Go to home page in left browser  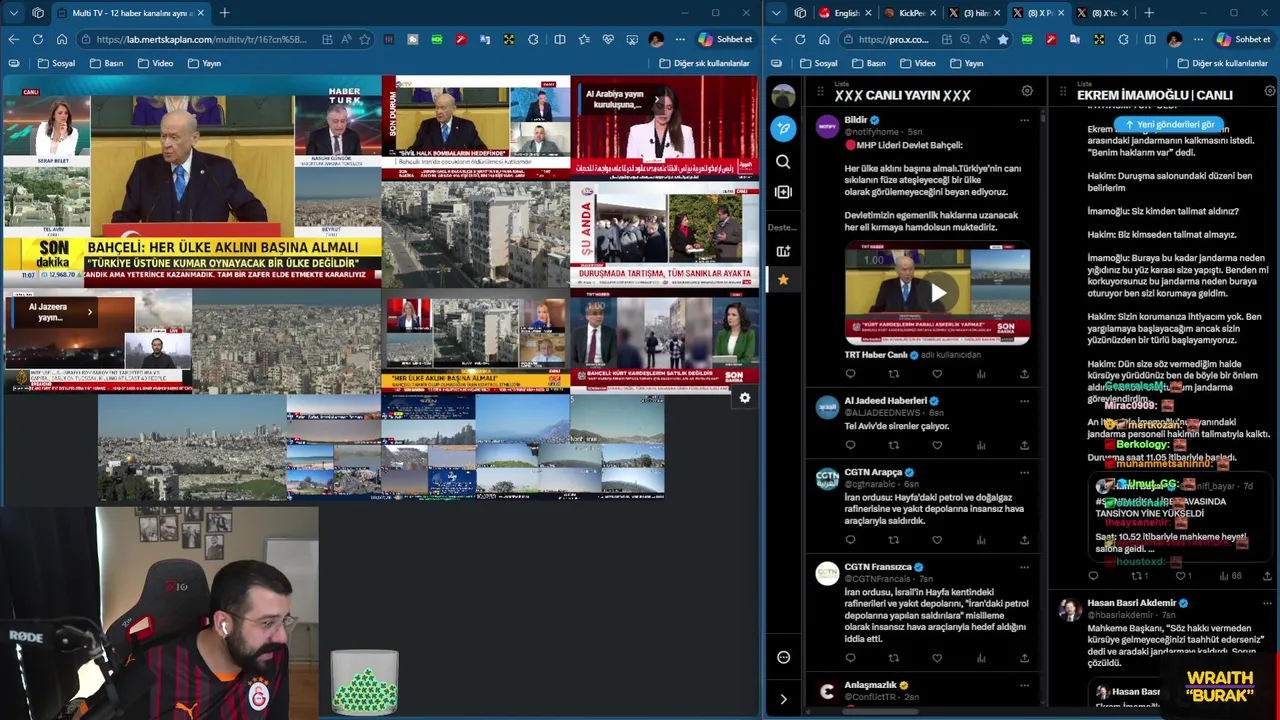[61, 39]
